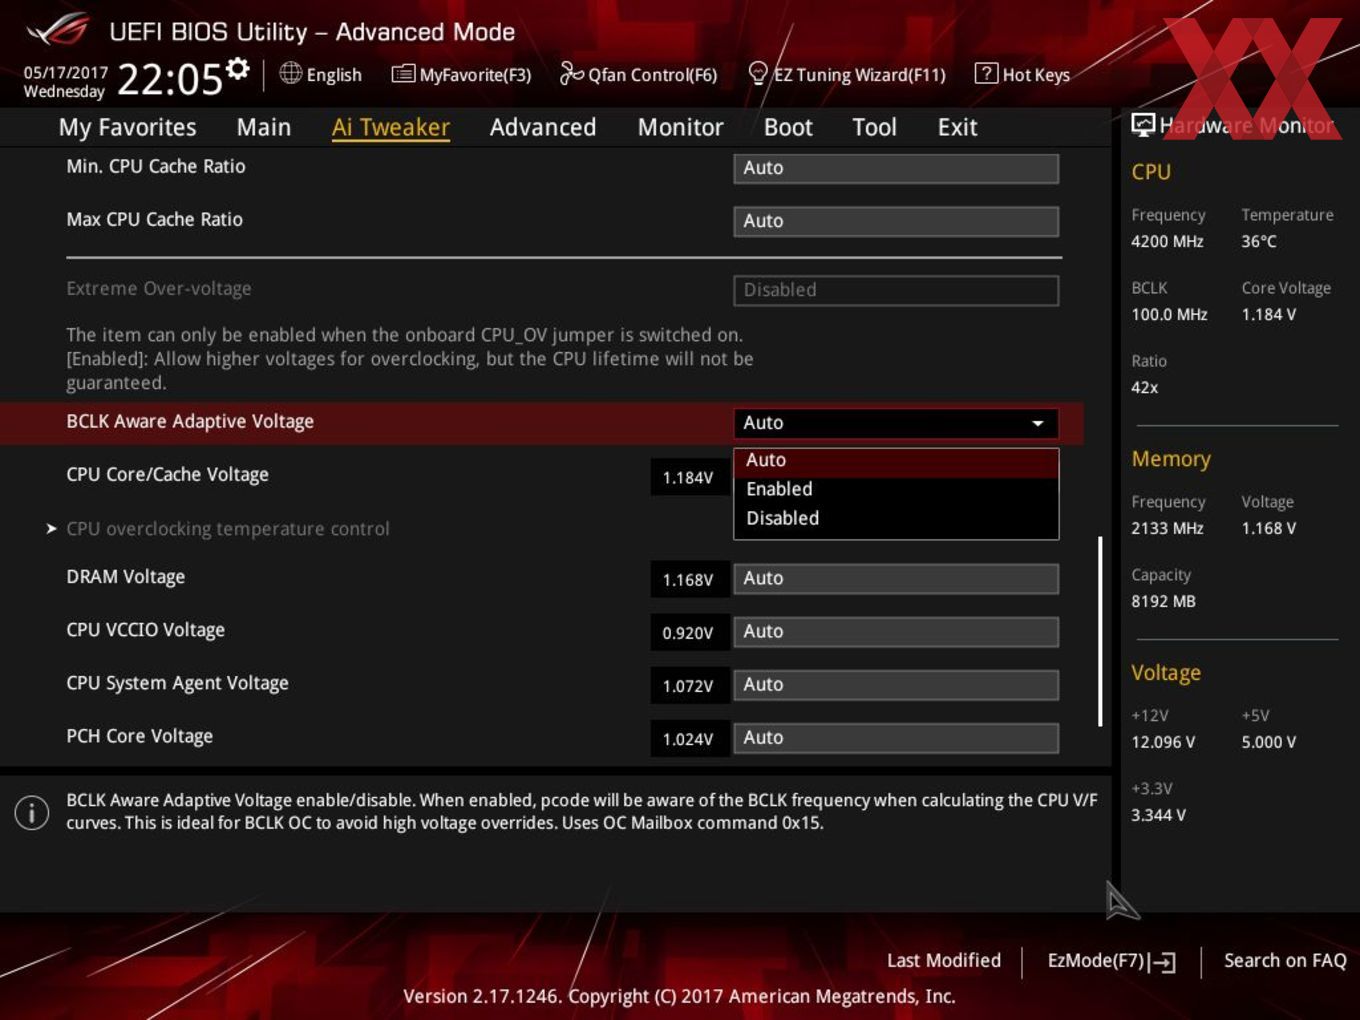This screenshot has height=1020, width=1360.
Task: Click the 2133 MHz memory frequency reading
Action: pyautogui.click(x=1167, y=528)
